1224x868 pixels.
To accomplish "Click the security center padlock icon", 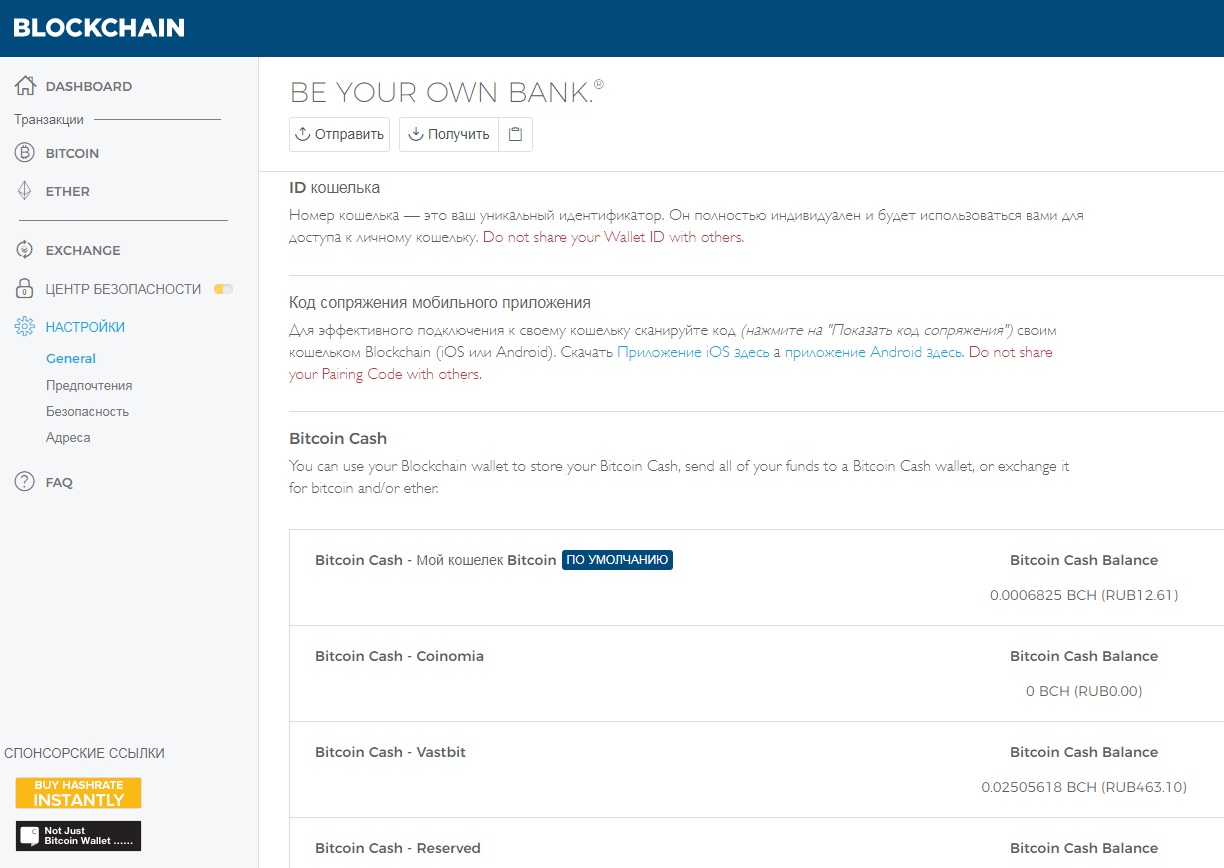I will point(25,289).
